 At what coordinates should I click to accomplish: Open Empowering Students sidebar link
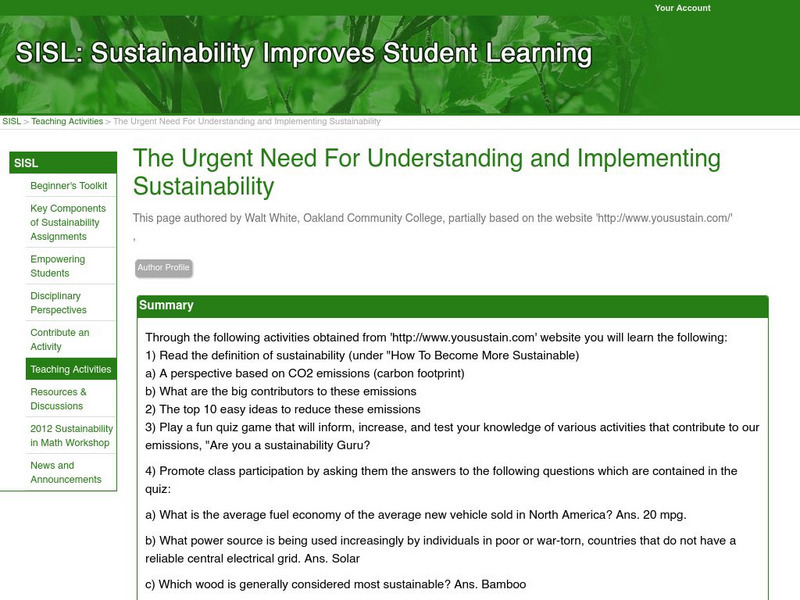[58, 266]
